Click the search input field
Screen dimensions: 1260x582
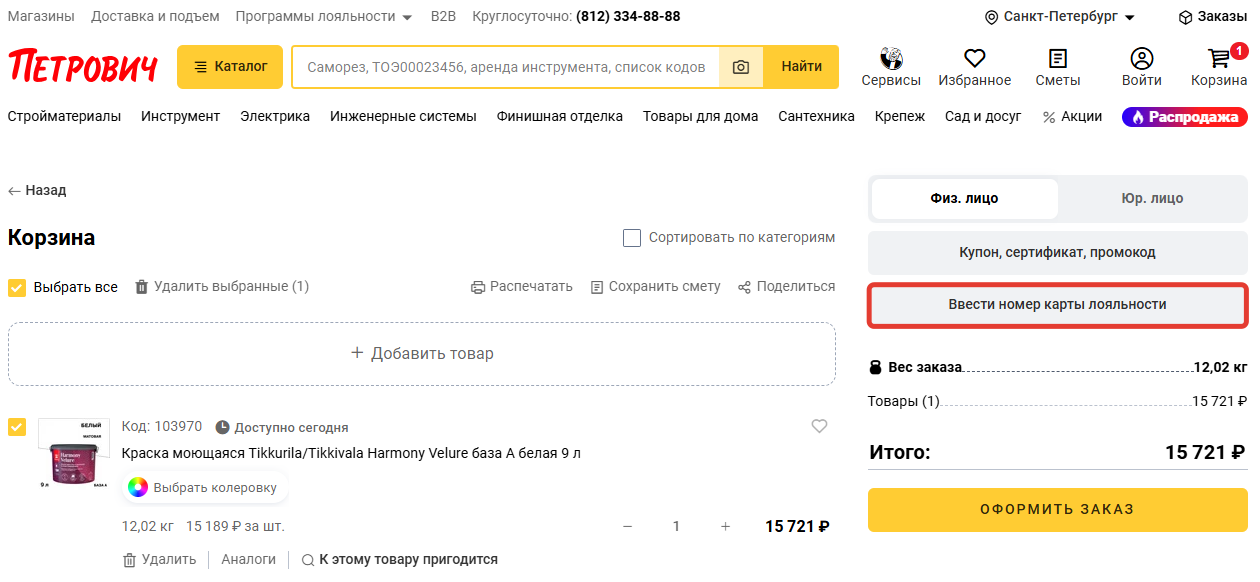click(505, 67)
